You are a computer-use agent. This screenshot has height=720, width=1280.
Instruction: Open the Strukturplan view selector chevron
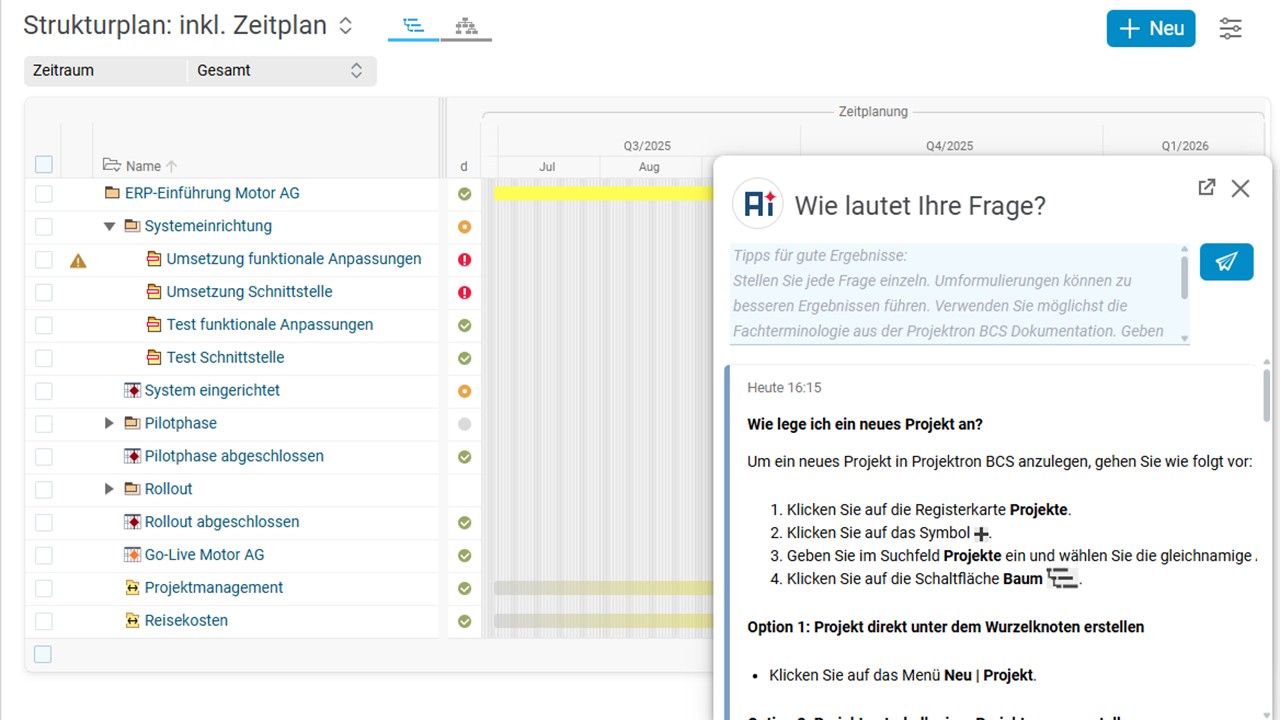(345, 26)
